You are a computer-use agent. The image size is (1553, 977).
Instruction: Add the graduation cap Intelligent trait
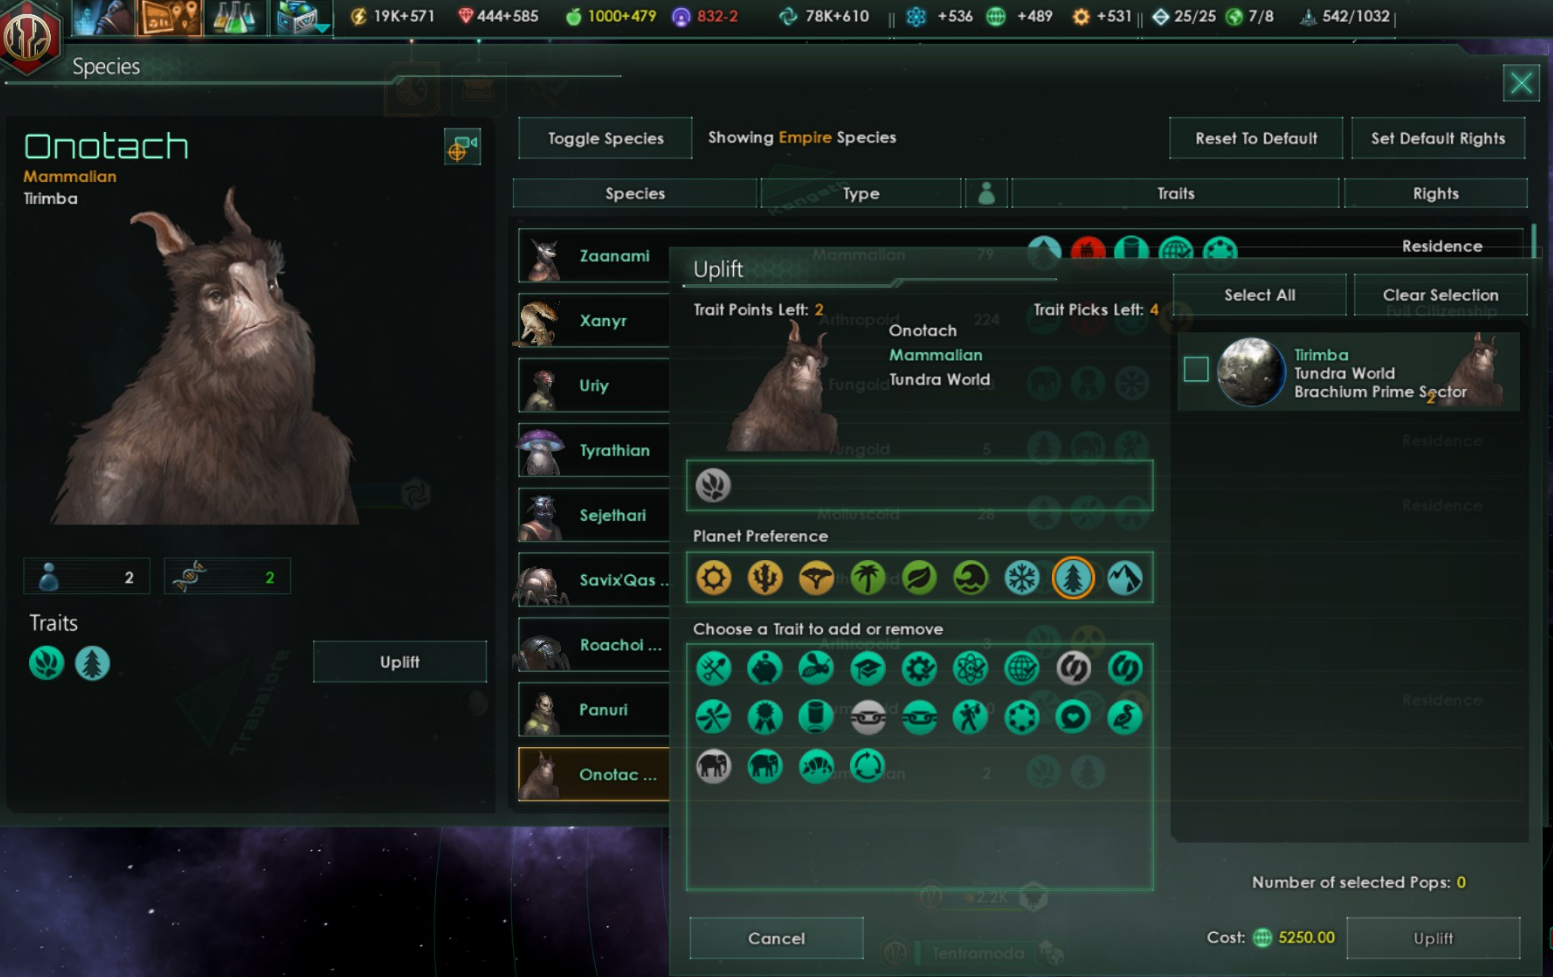867,668
